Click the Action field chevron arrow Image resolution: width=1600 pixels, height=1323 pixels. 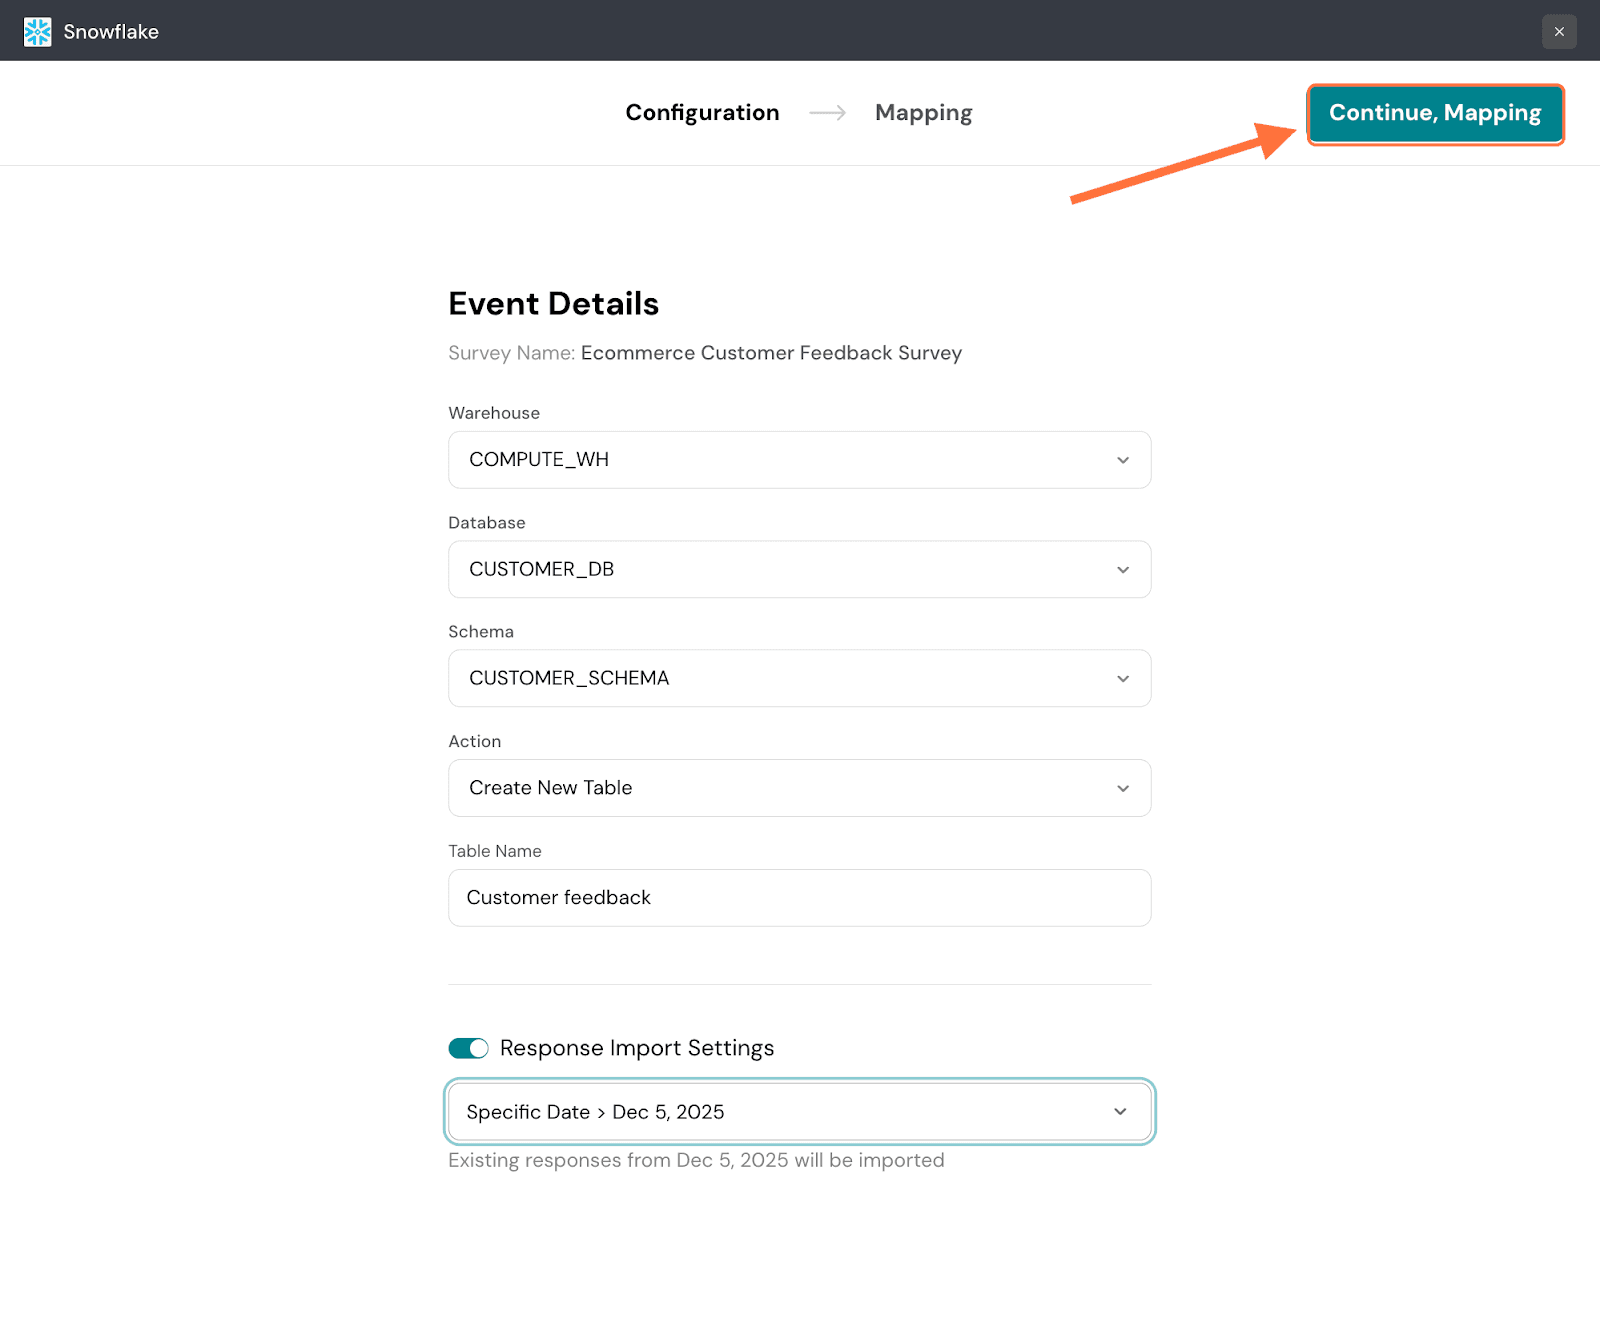point(1123,789)
